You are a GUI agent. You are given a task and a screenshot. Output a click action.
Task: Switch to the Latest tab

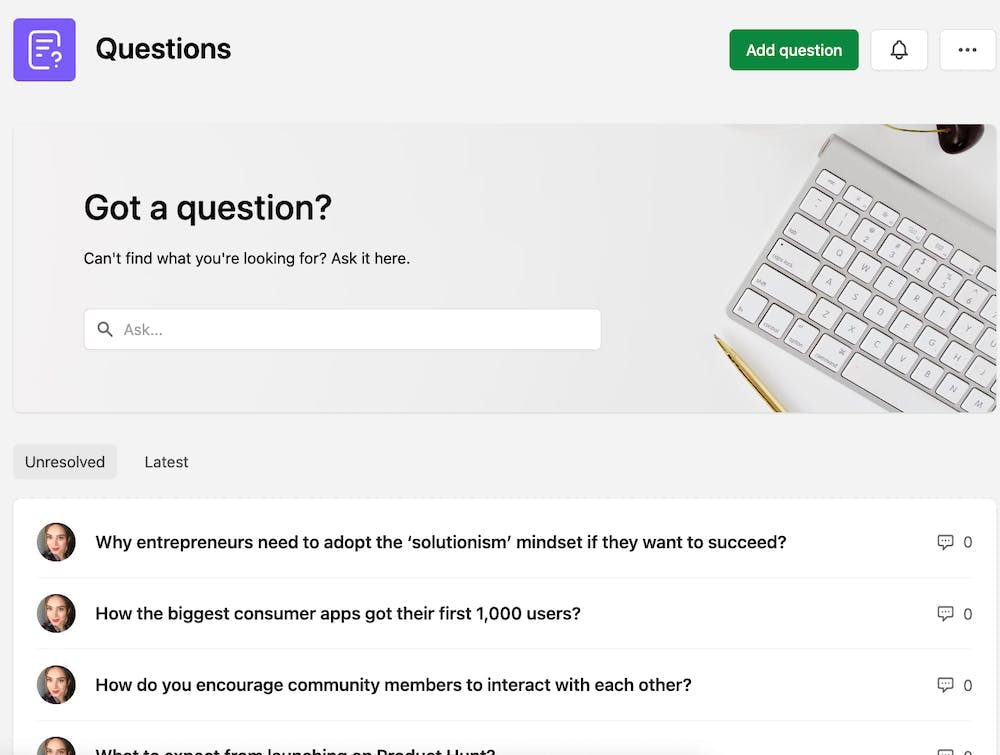coord(166,462)
